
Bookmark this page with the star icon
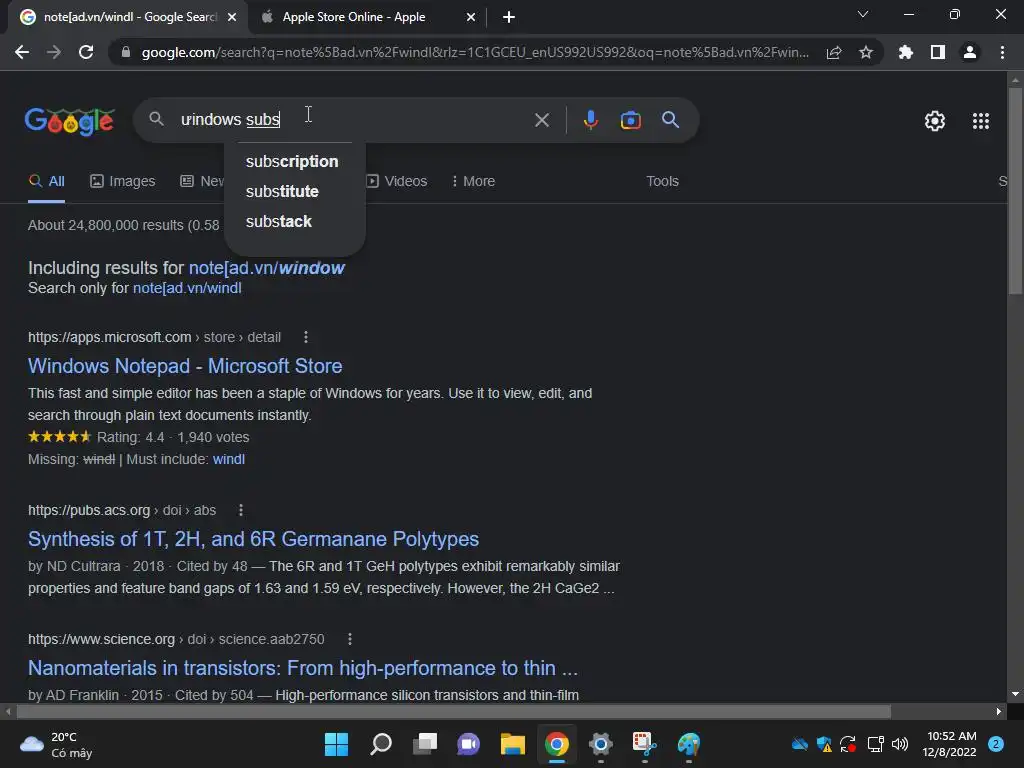[866, 52]
